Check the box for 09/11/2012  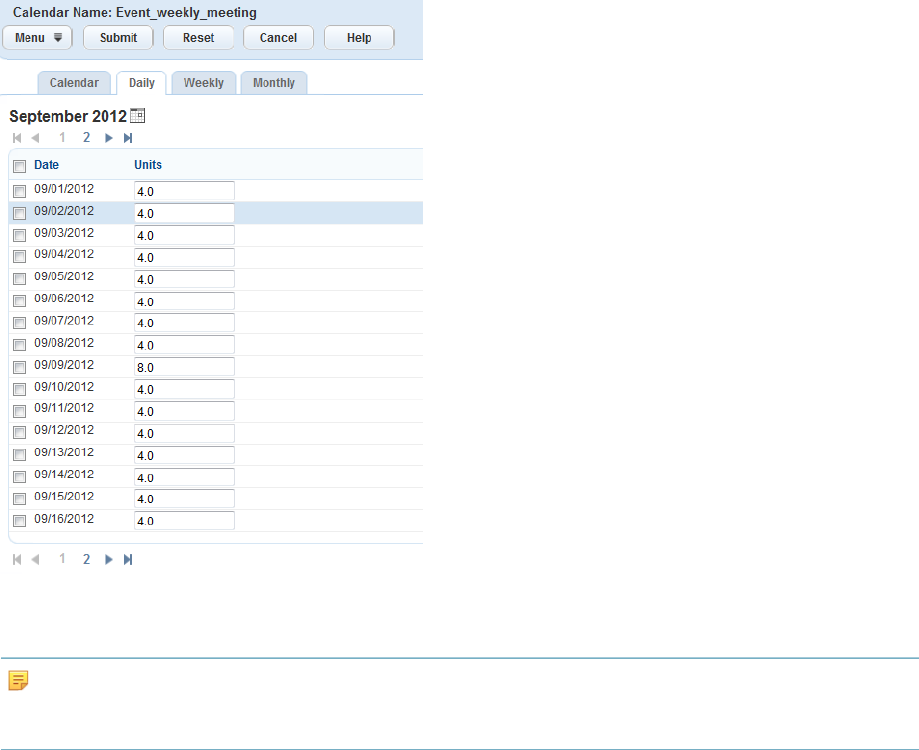[19, 411]
